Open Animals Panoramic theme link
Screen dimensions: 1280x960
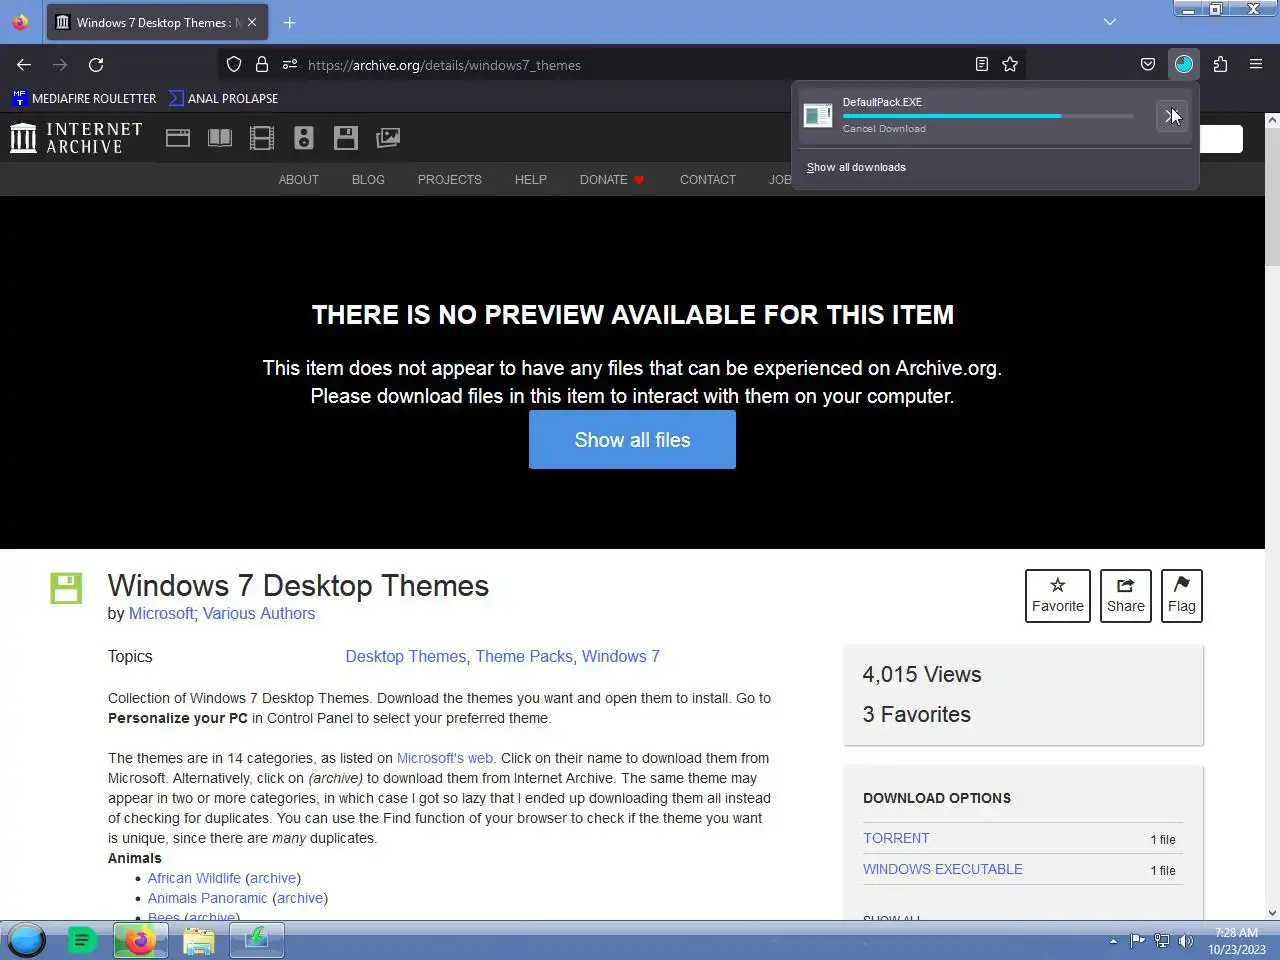207,898
